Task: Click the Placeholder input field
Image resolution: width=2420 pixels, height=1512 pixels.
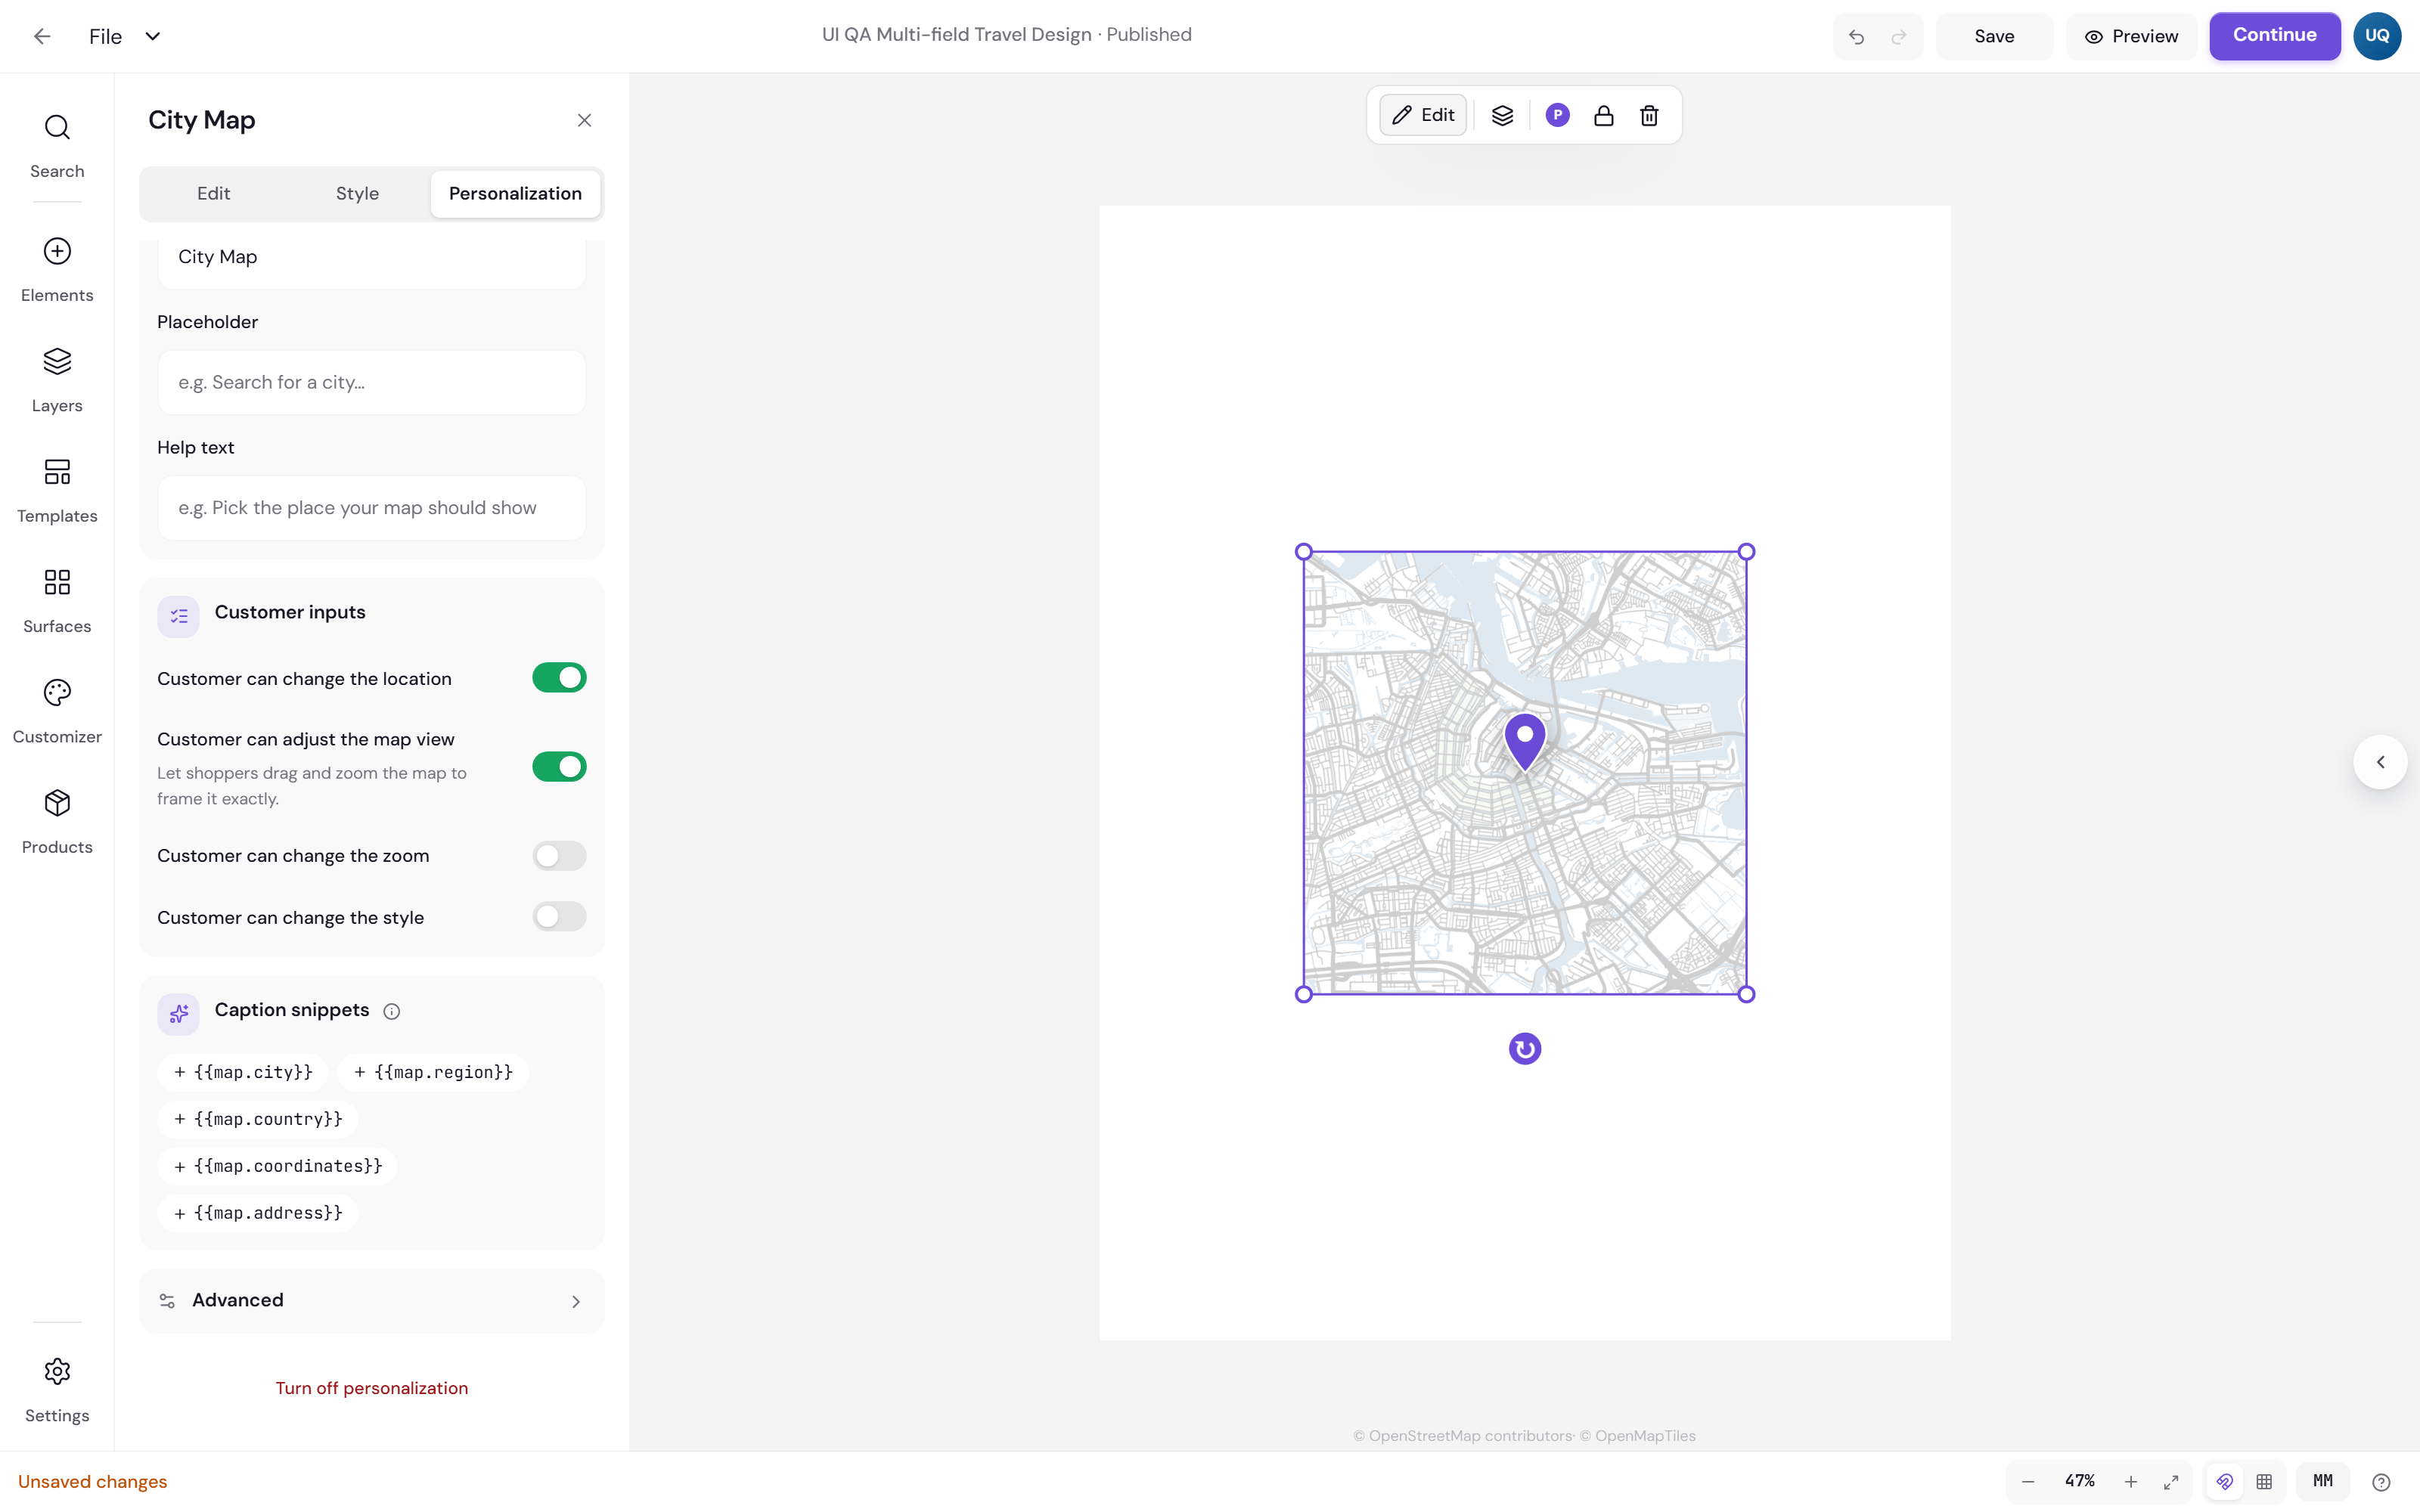Action: click(371, 383)
